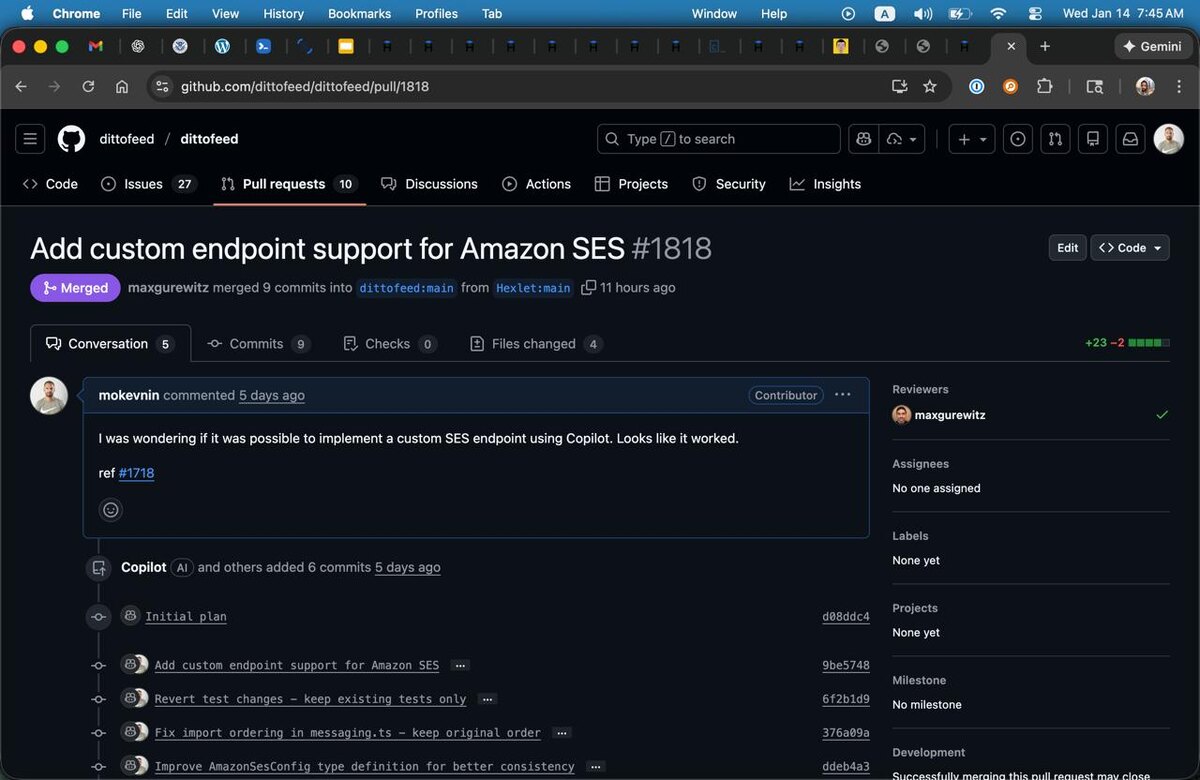Open commit hash d08ddc4
Image resolution: width=1200 pixels, height=780 pixels.
point(846,617)
